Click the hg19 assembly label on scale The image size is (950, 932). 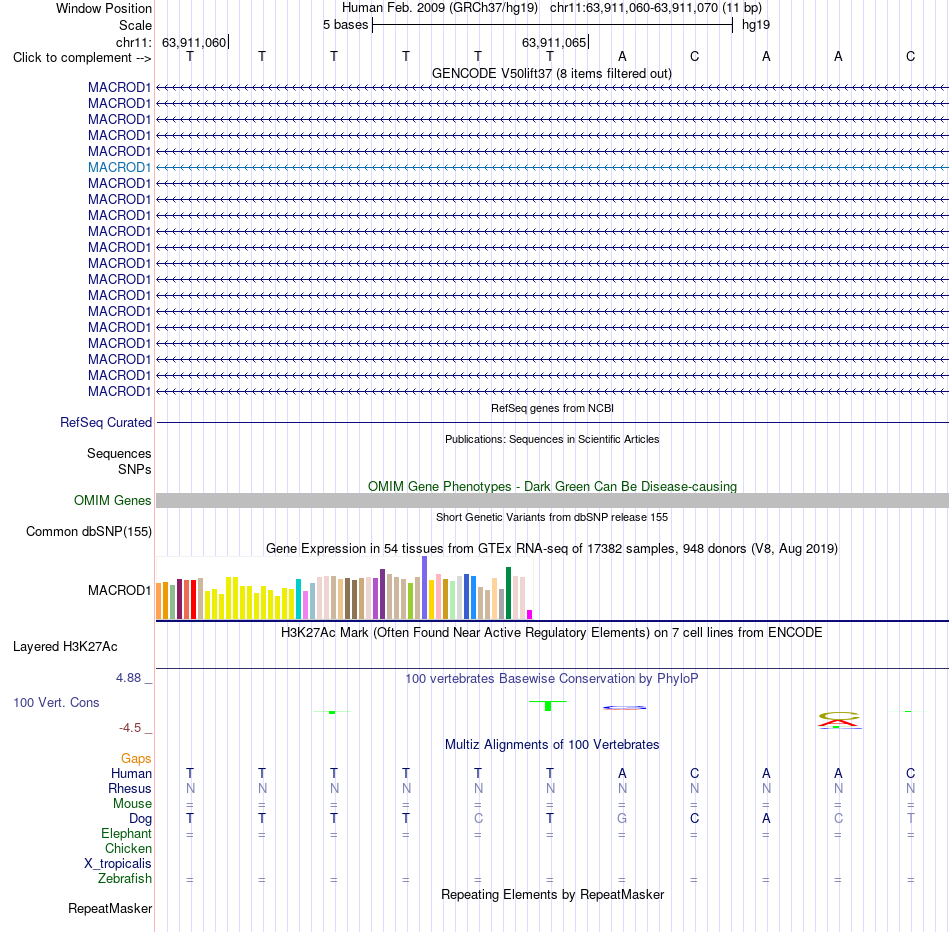click(756, 25)
